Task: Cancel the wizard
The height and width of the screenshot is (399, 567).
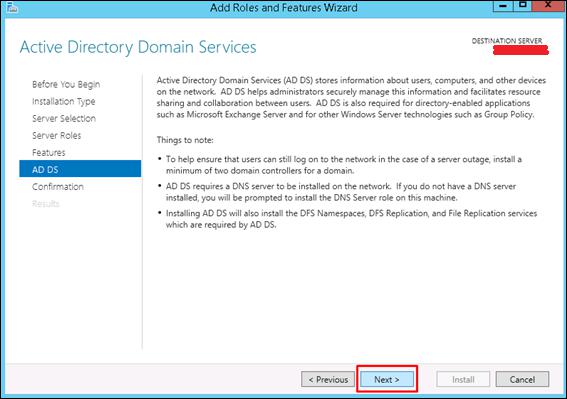Action: coord(522,379)
